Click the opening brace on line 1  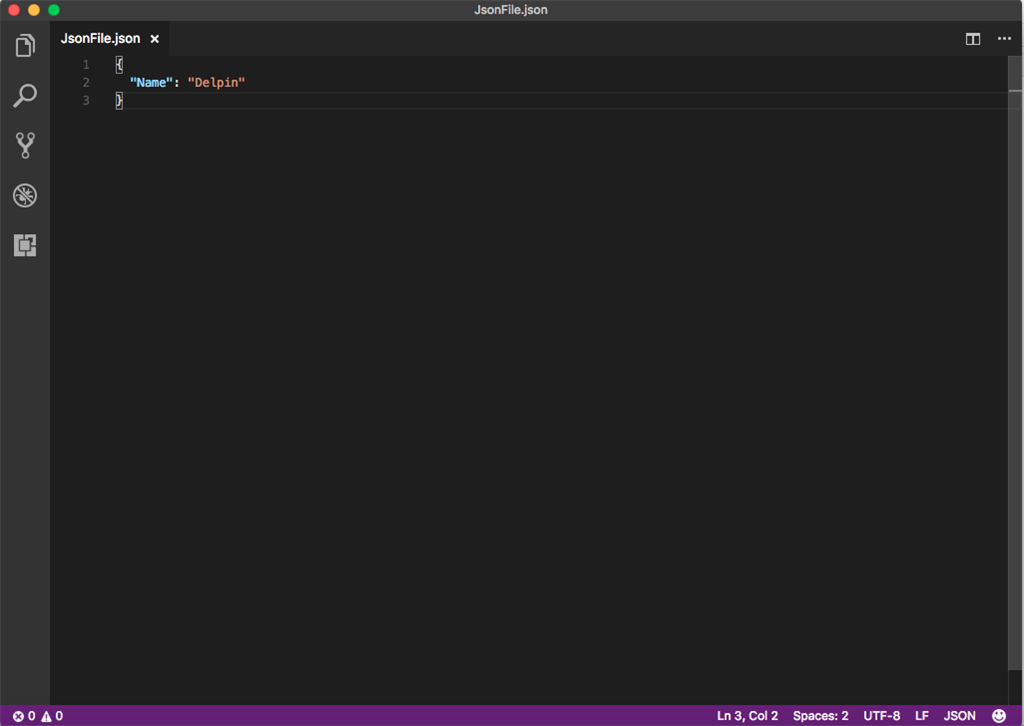[119, 65]
